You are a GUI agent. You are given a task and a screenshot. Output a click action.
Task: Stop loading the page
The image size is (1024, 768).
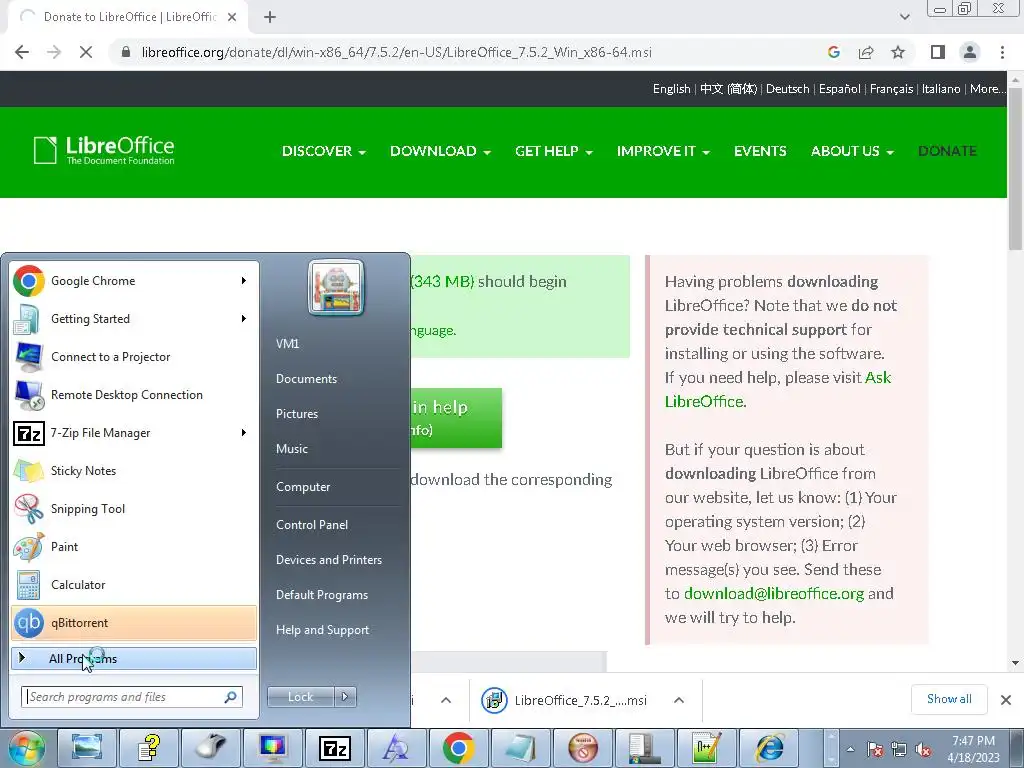click(86, 52)
